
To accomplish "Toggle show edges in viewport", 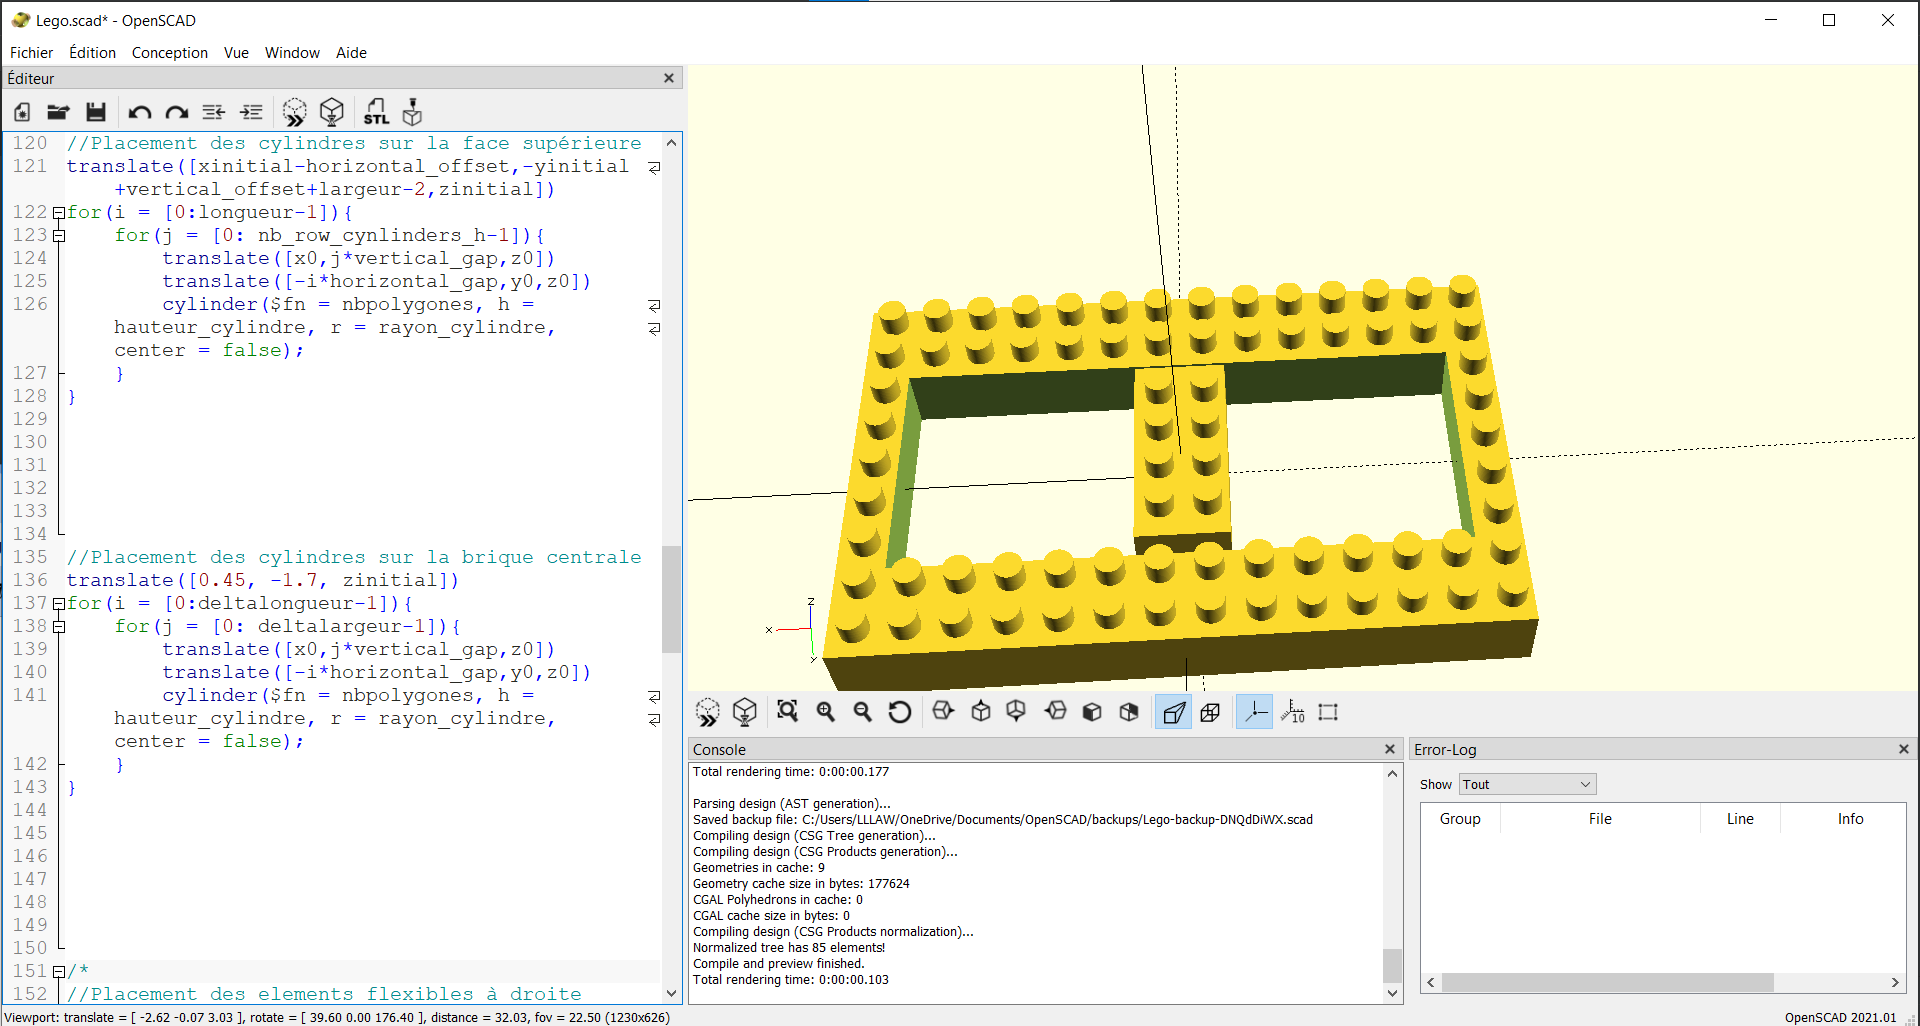I will (x=1328, y=712).
